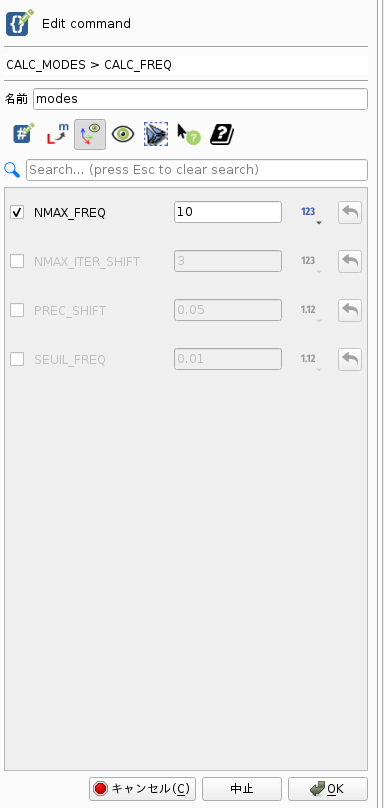Enable the NMAX_ITER_SHIFT checkbox
This screenshot has height=808, width=384.
[x=17, y=261]
